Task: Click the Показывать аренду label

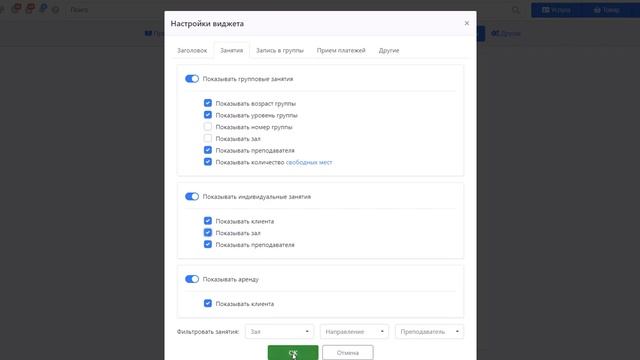Action: pyautogui.click(x=231, y=279)
